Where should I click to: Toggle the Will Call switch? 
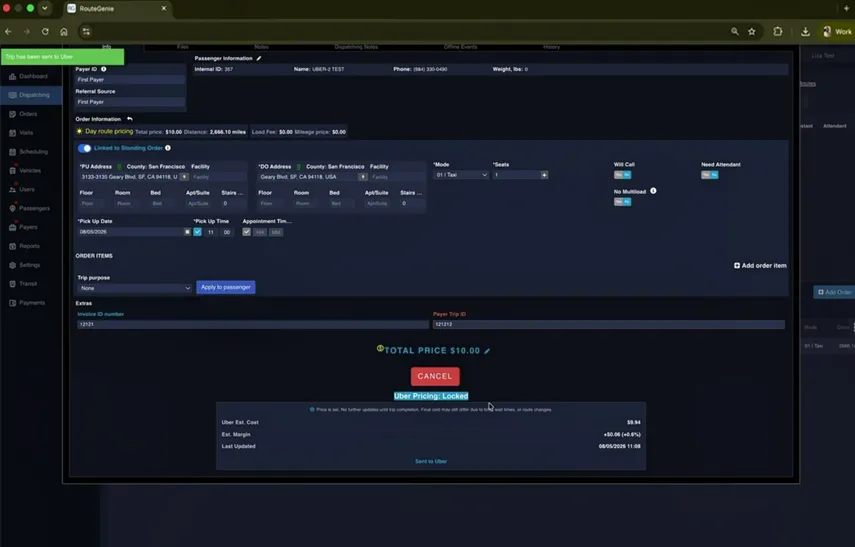622,175
